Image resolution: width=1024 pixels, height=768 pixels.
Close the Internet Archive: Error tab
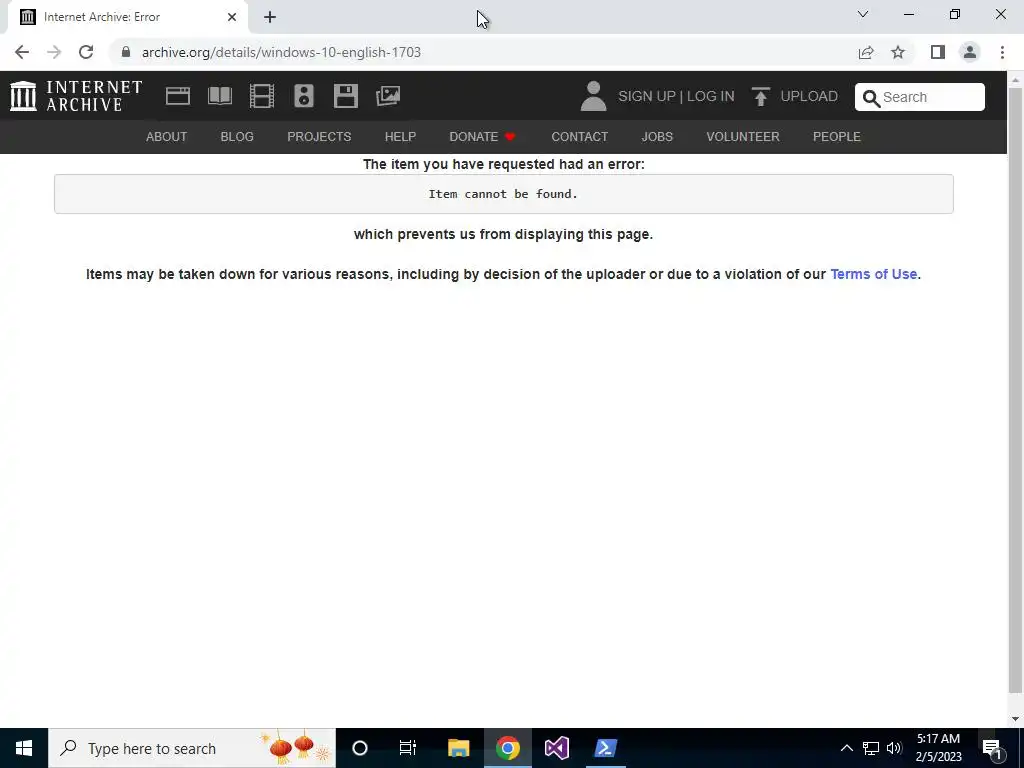click(x=232, y=17)
